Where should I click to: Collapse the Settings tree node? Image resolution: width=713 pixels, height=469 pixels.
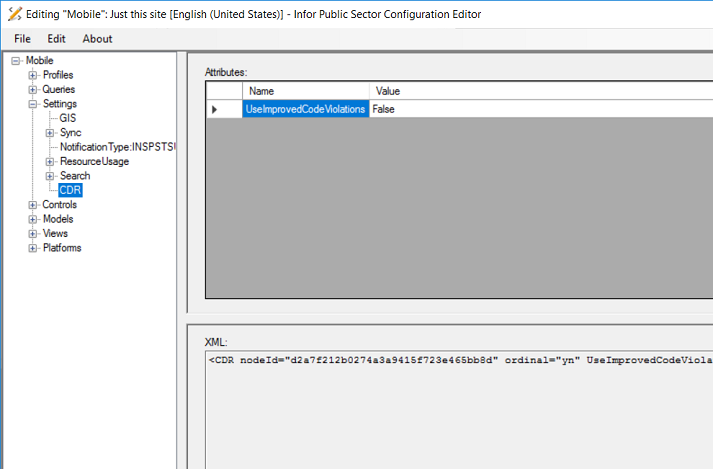point(33,104)
